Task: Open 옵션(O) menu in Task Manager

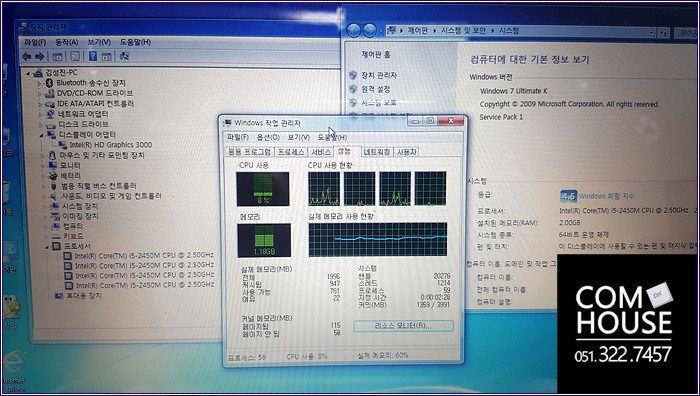Action: [x=268, y=137]
